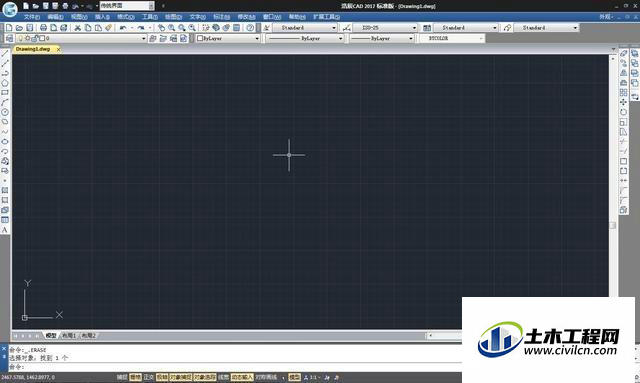
Task: Toggle 对象捕捉 object snap in status bar
Action: (x=180, y=377)
